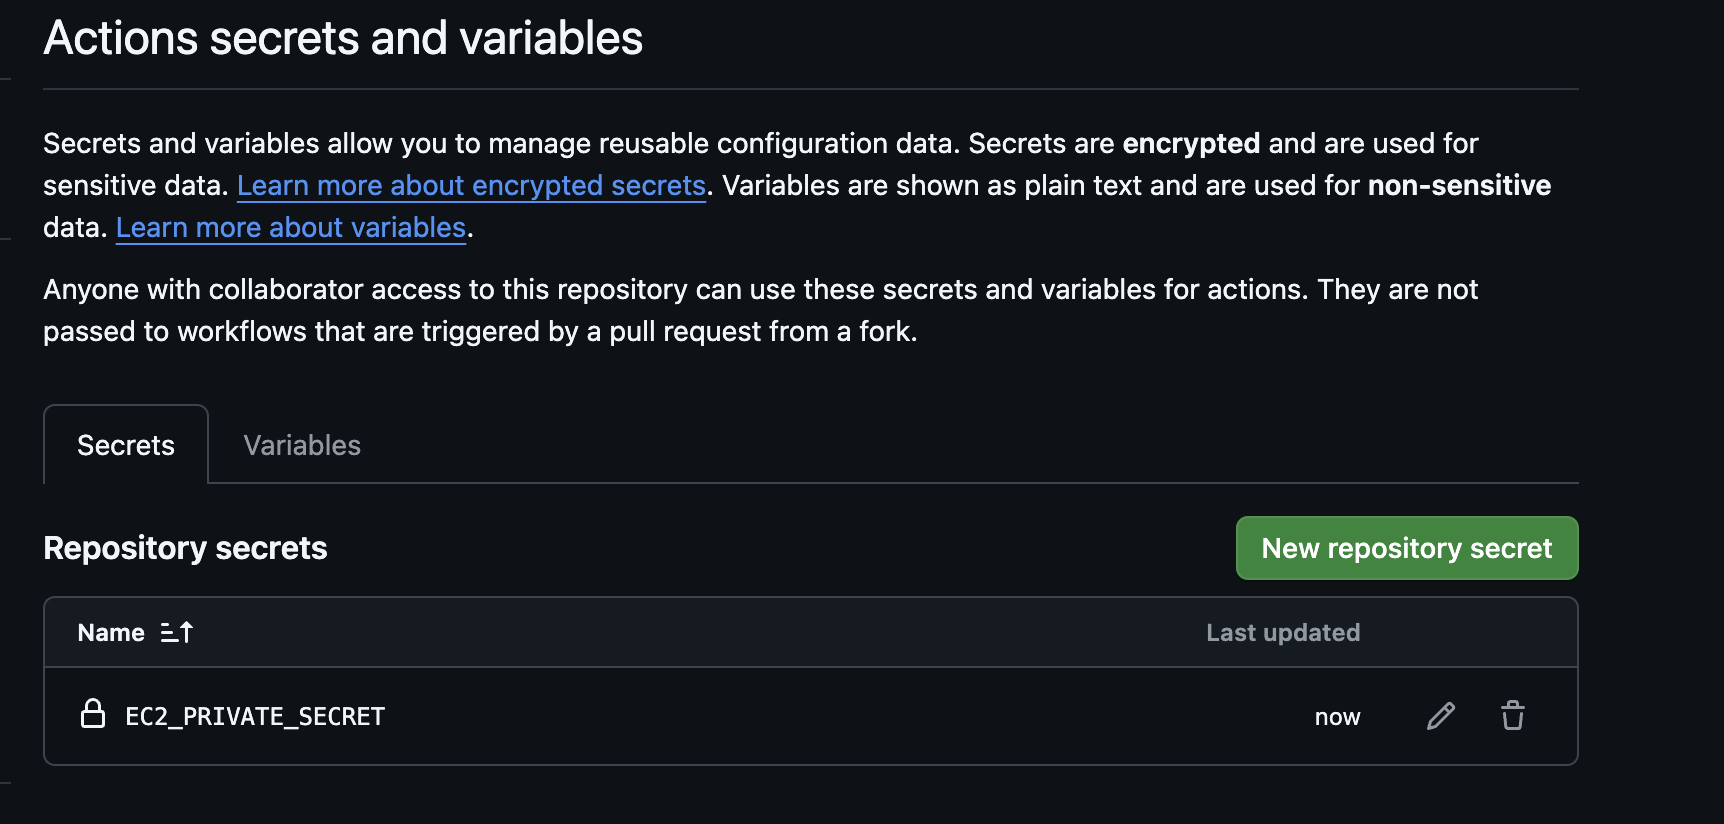Click the EC2_PRIVATE_SECRET row

(x=256, y=716)
